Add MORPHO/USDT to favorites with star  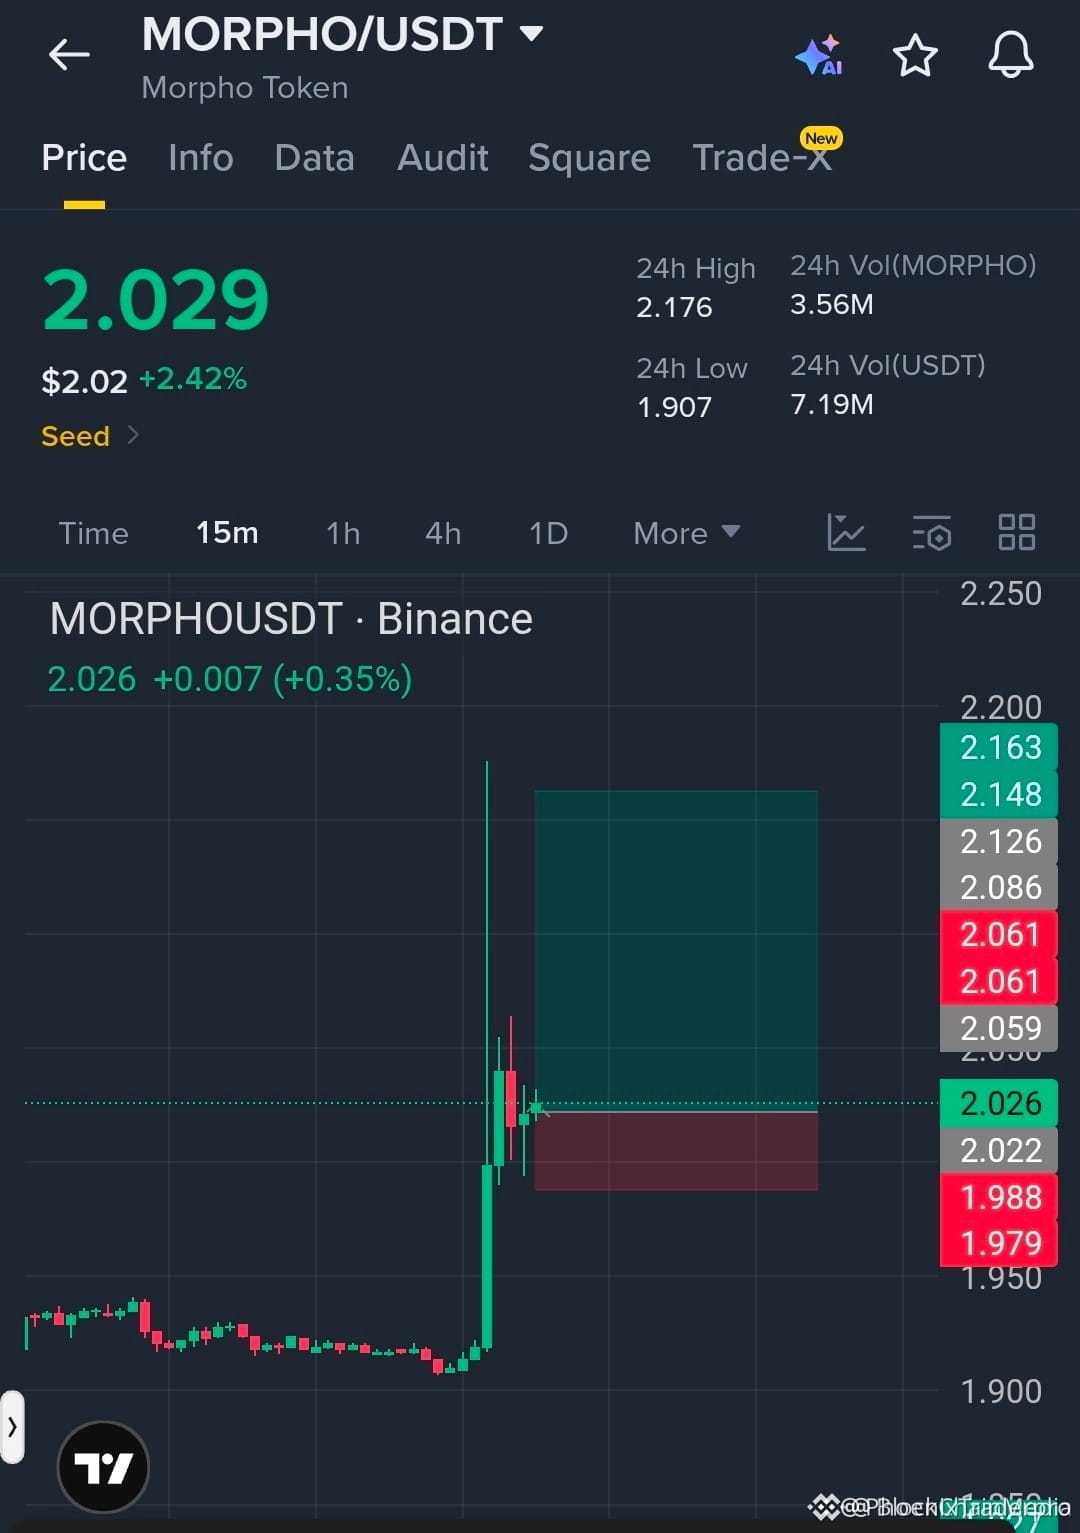(x=915, y=55)
